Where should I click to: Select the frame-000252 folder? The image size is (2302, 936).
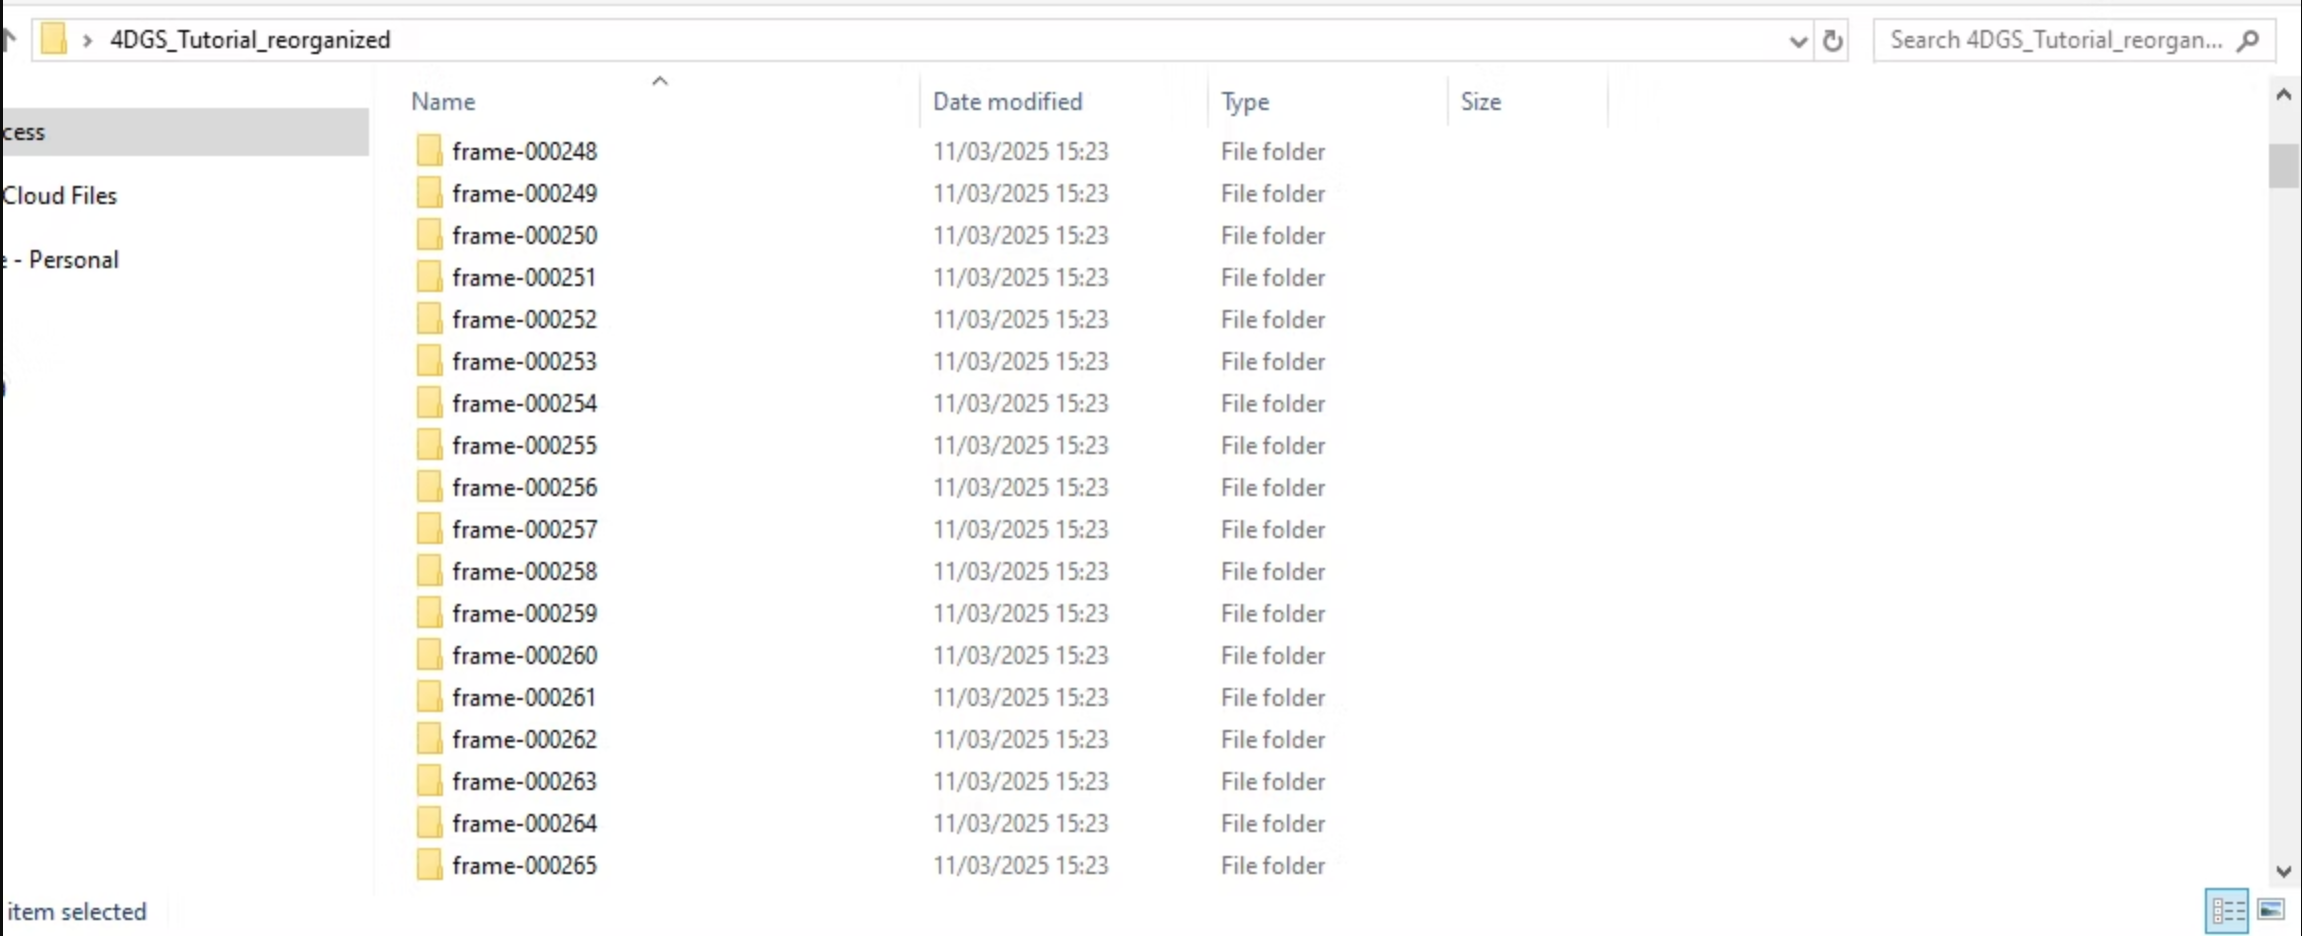(524, 319)
